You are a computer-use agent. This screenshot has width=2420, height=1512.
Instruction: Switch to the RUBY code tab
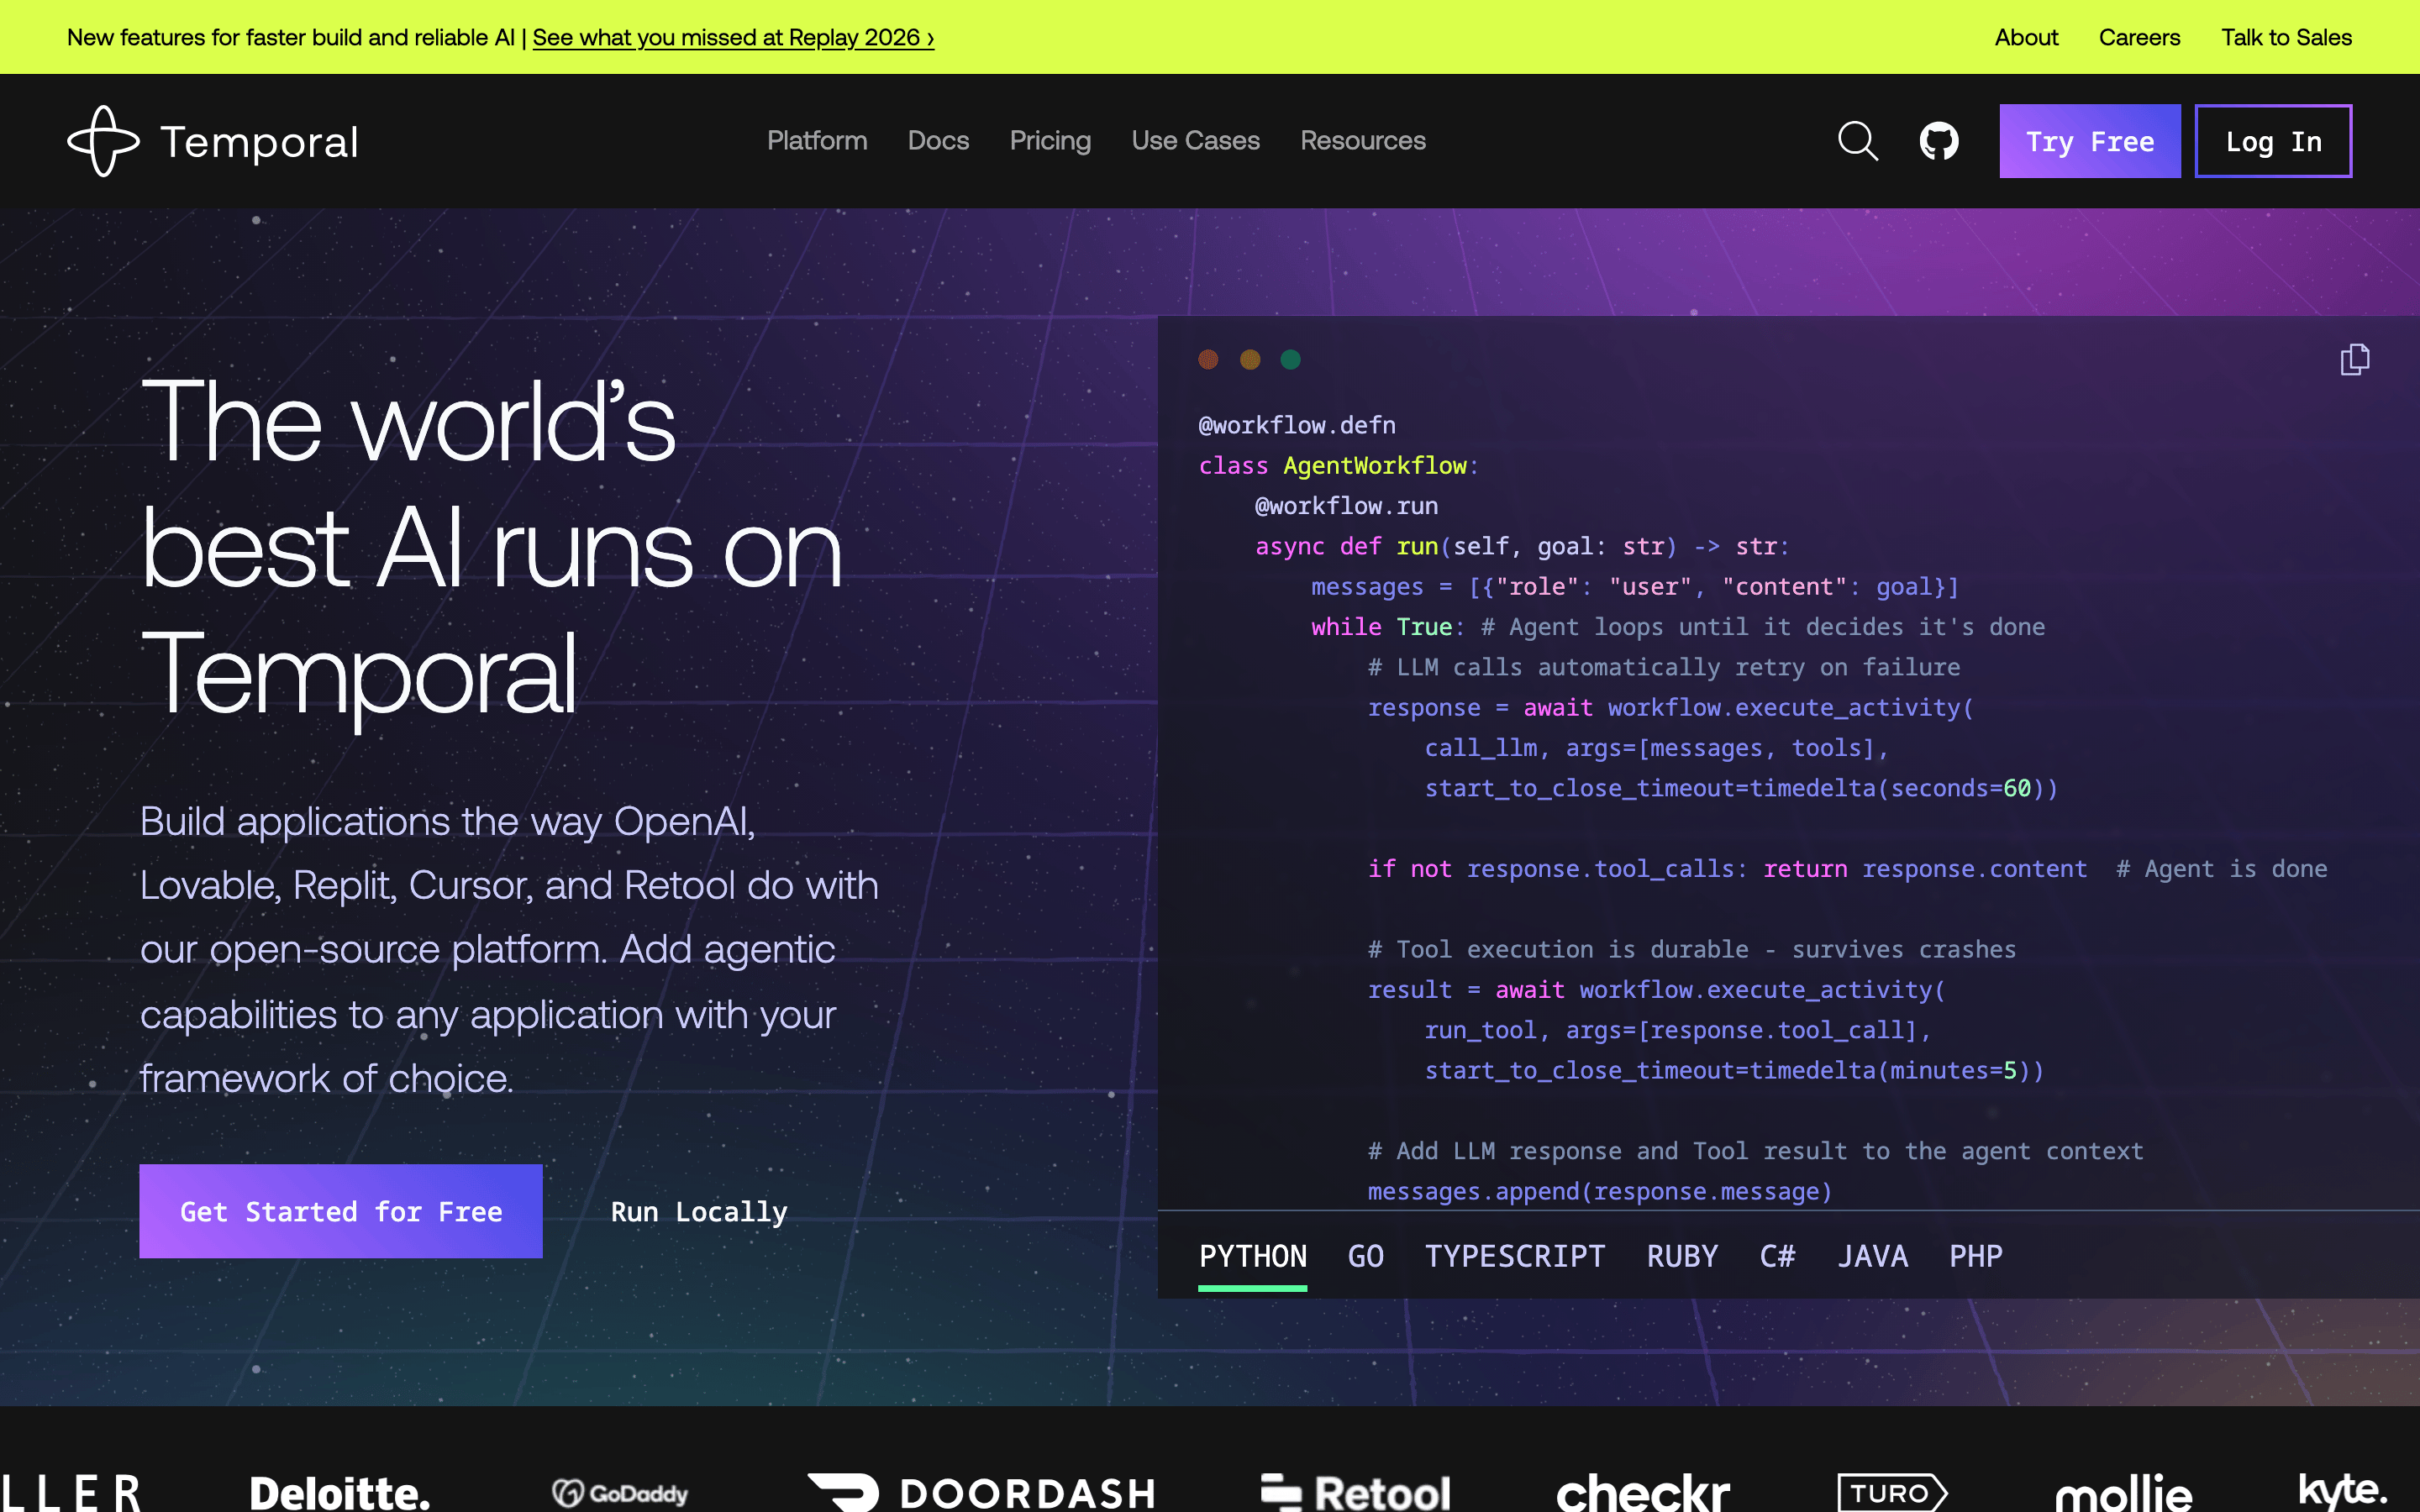[1682, 1256]
